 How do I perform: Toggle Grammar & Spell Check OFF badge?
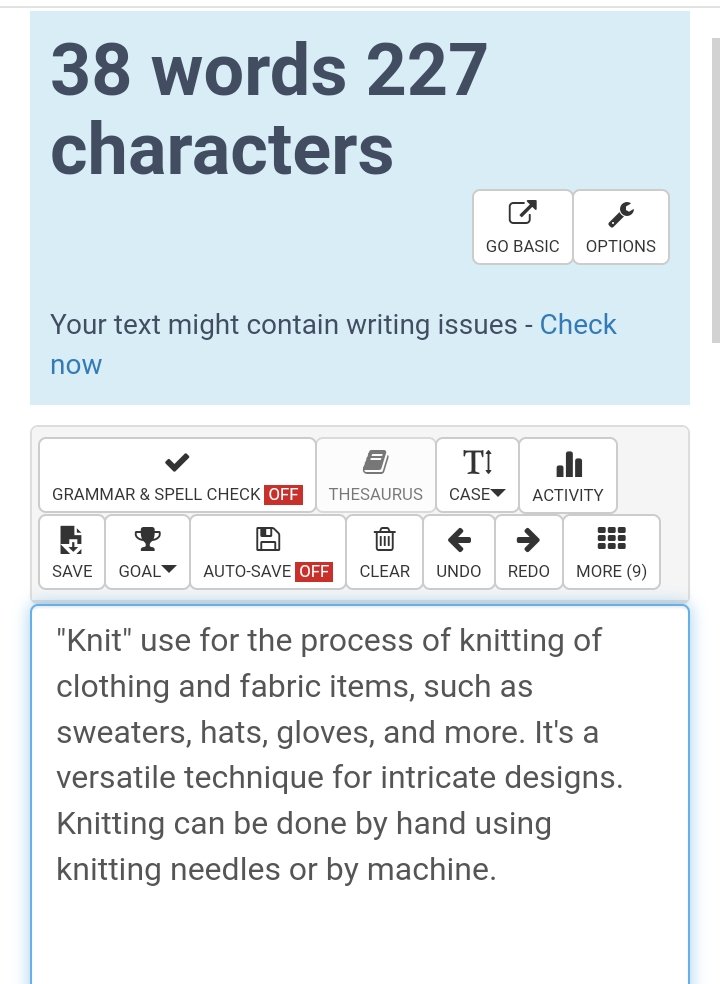[x=283, y=495]
